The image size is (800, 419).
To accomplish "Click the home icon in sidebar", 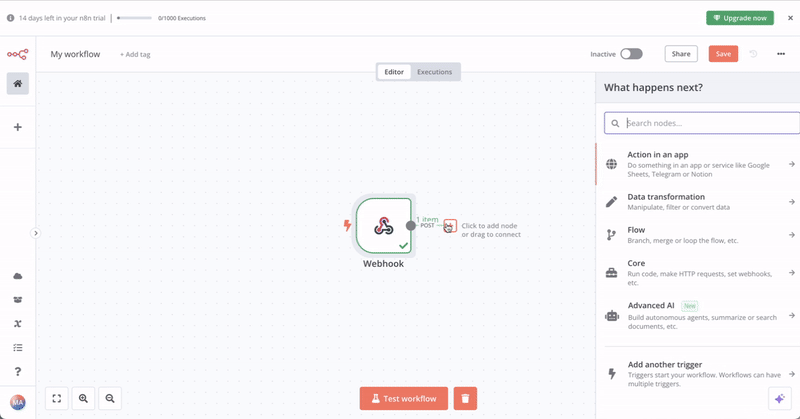I will pyautogui.click(x=17, y=84).
